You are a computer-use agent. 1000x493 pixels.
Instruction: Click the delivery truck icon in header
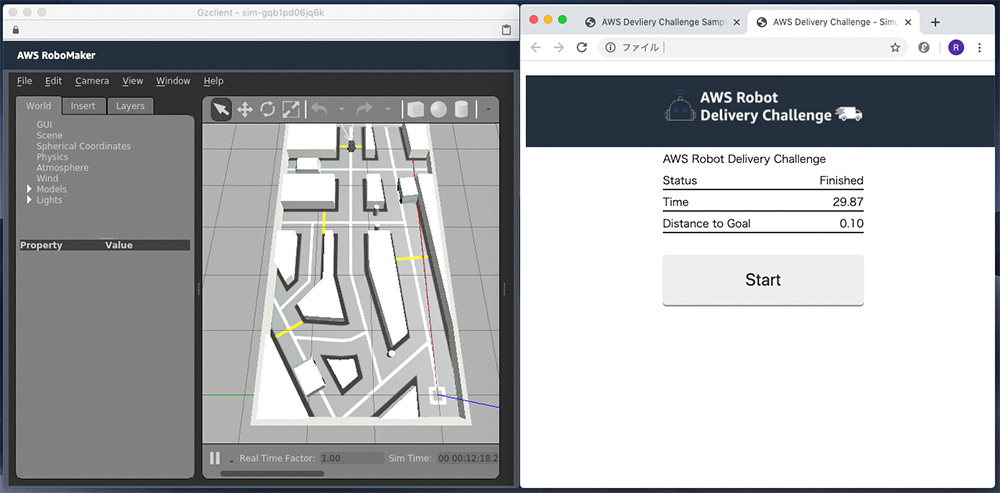pos(849,114)
